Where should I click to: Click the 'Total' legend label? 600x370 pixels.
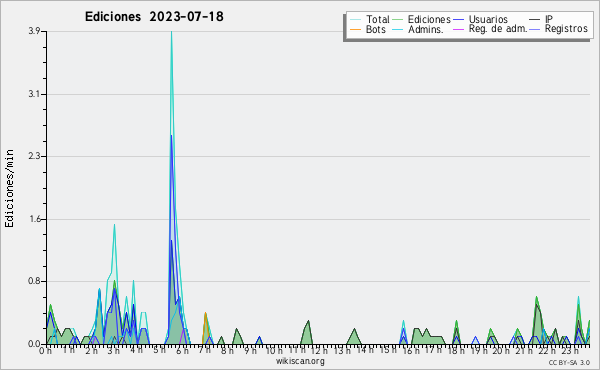[377, 19]
